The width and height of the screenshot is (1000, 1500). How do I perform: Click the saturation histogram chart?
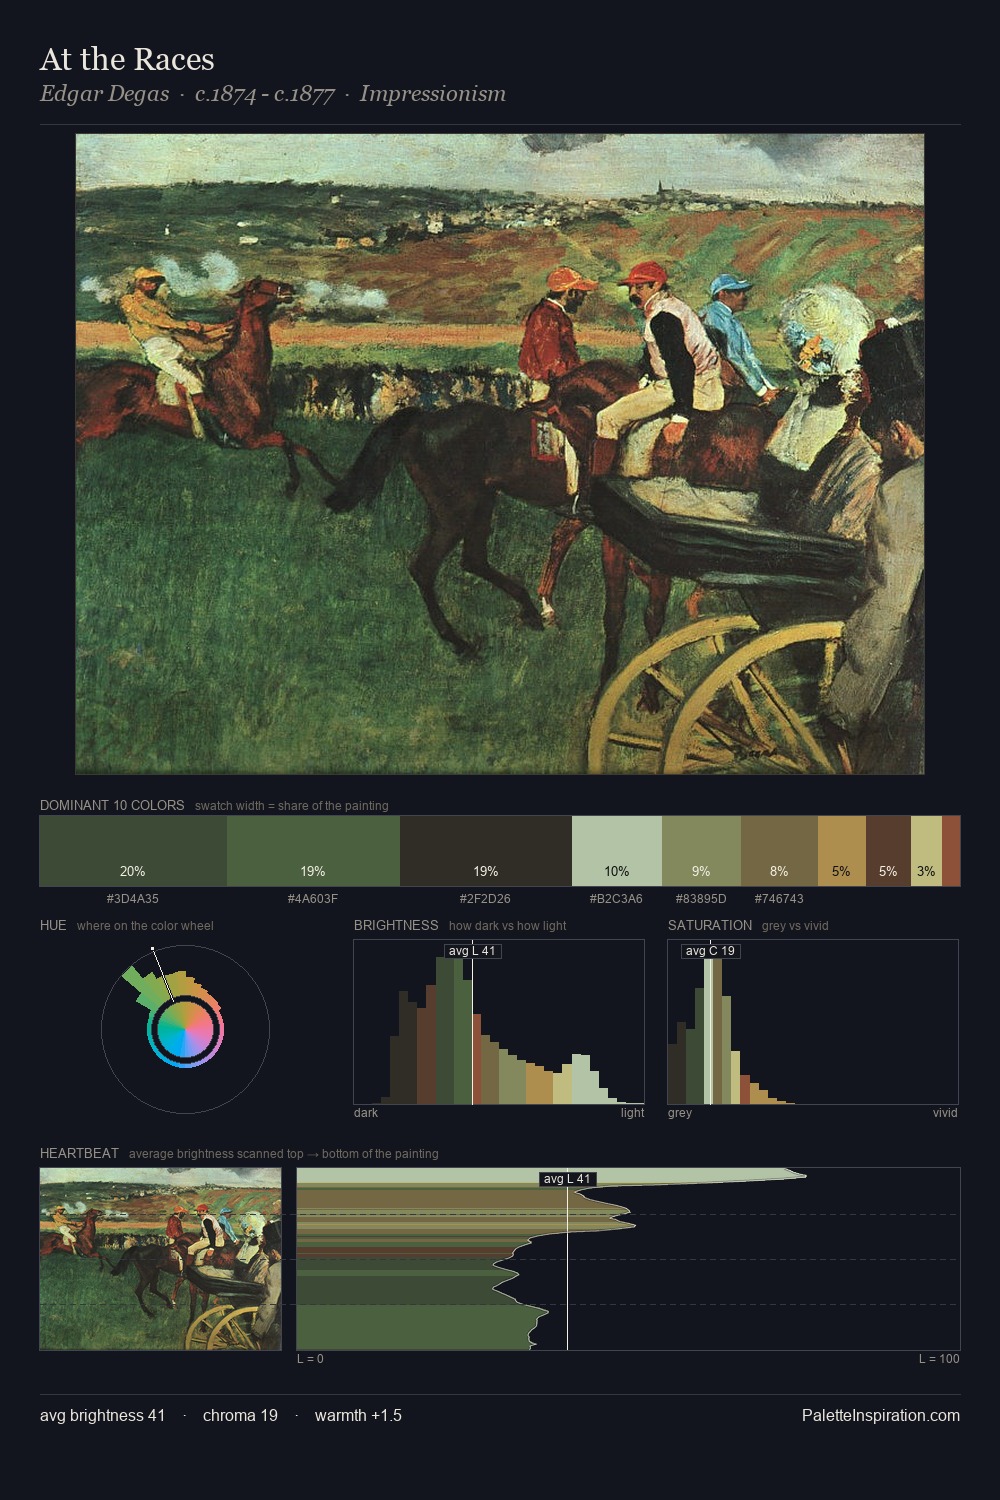tap(813, 1022)
